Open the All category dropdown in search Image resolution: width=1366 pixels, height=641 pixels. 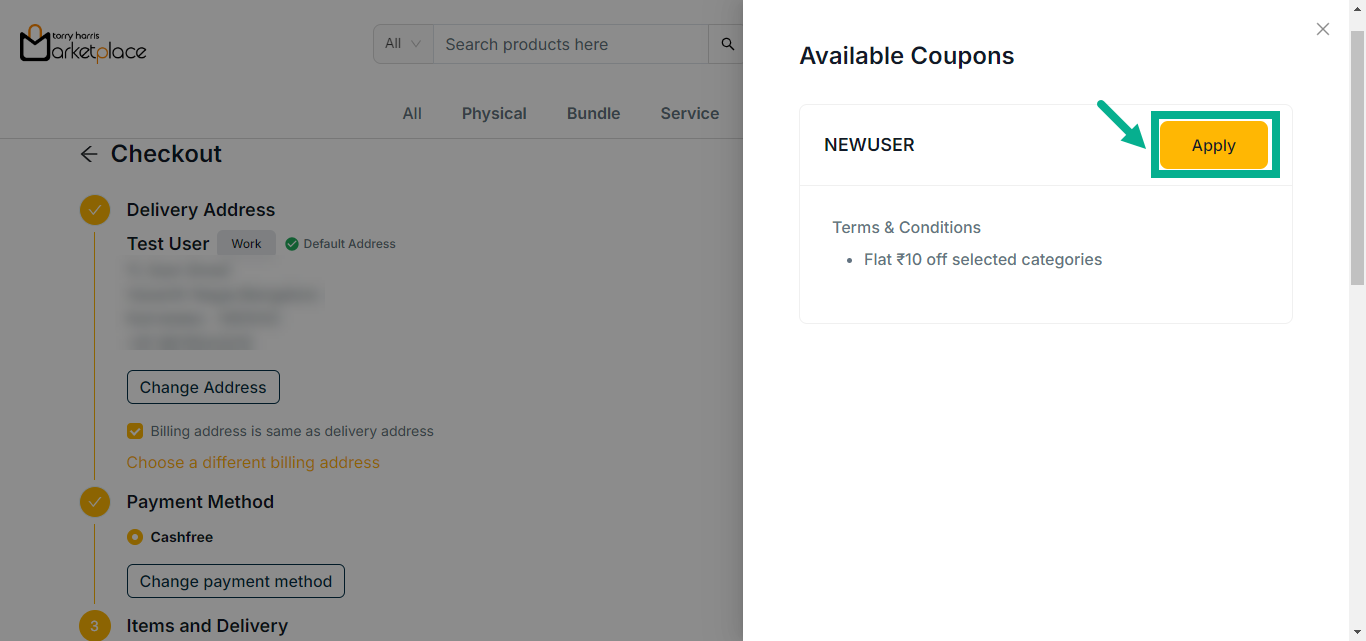(x=403, y=44)
